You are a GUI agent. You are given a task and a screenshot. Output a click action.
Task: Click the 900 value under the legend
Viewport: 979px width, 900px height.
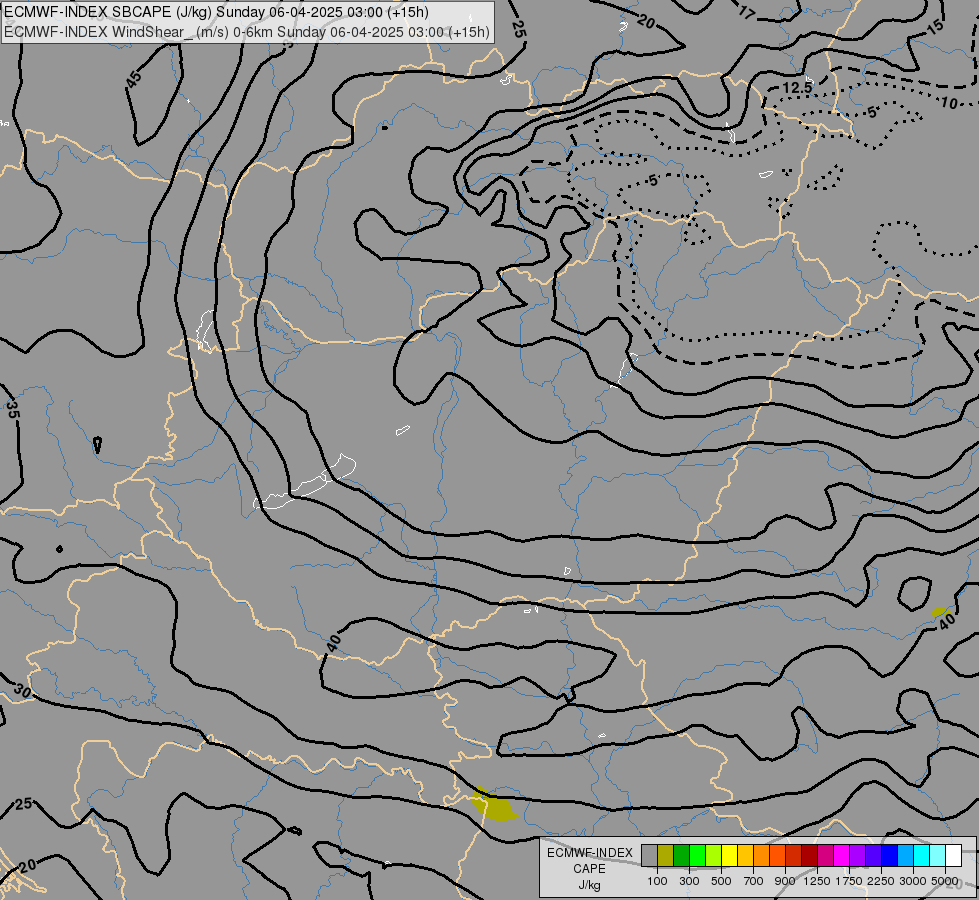(x=785, y=881)
